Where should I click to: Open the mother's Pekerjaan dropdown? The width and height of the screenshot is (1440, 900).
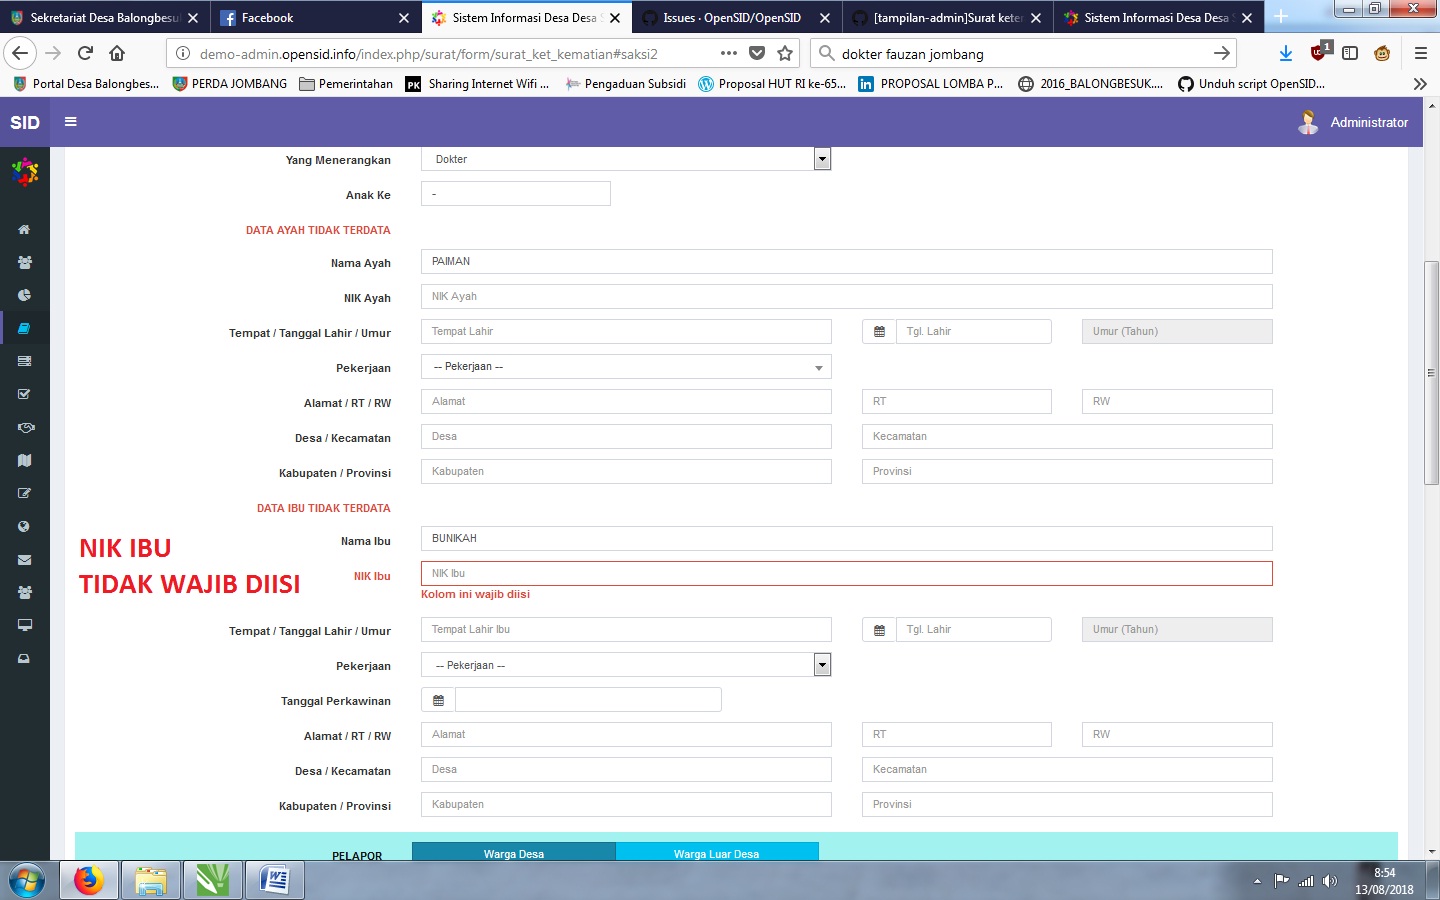(822, 664)
